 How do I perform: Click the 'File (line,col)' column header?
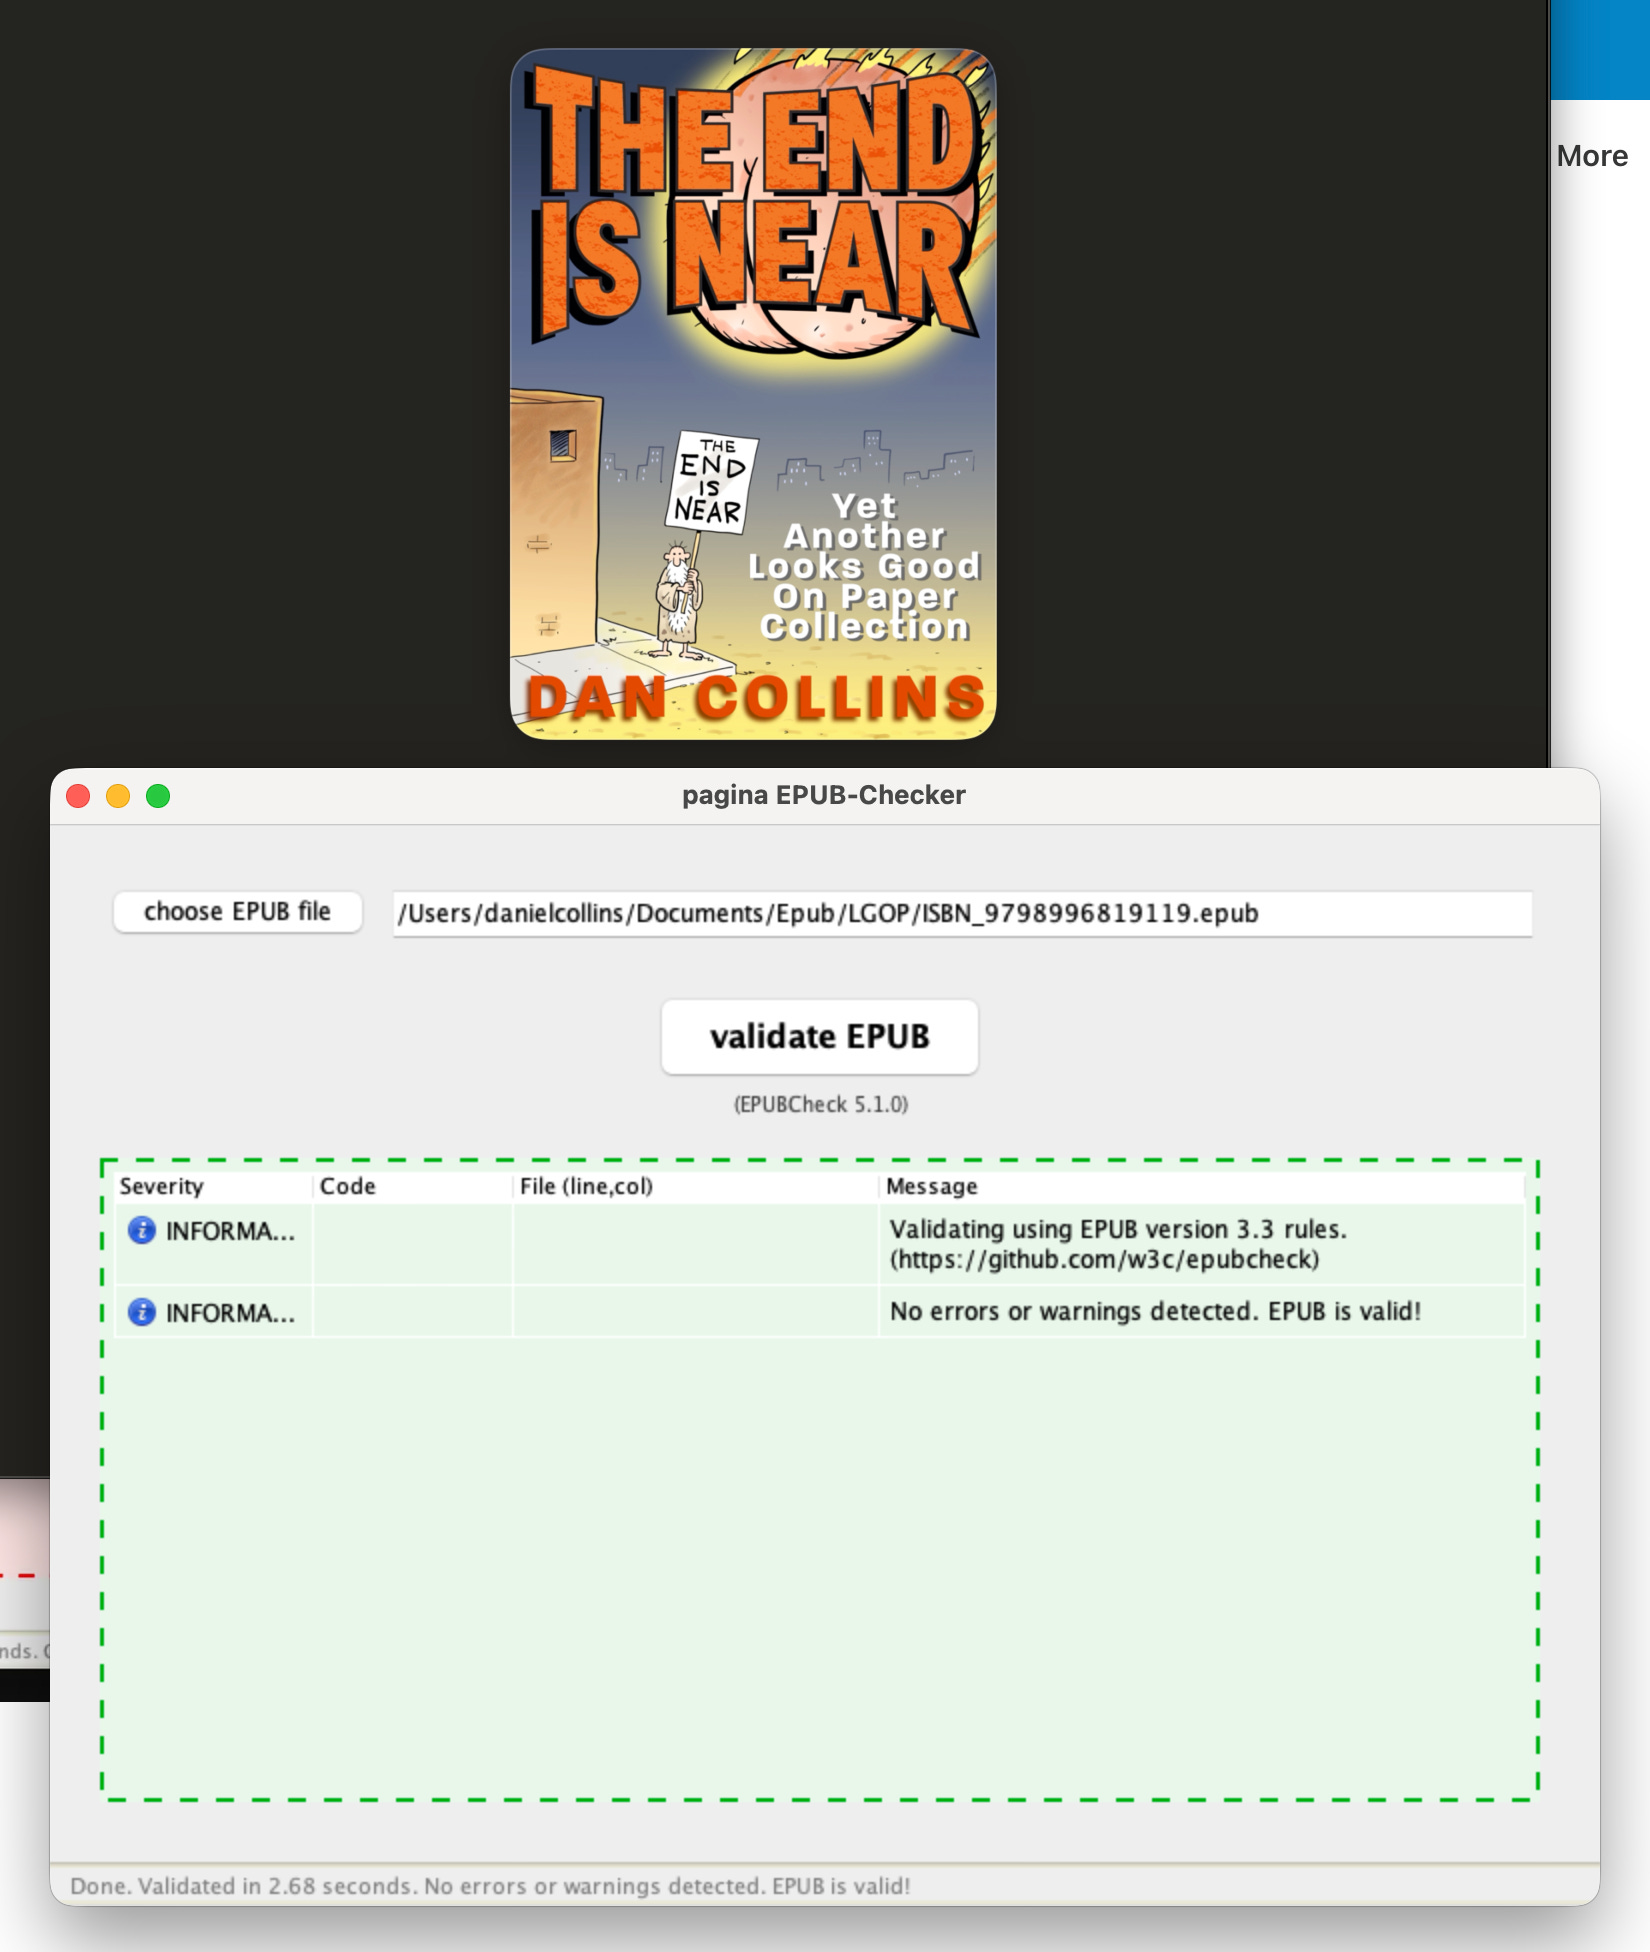click(x=696, y=1186)
